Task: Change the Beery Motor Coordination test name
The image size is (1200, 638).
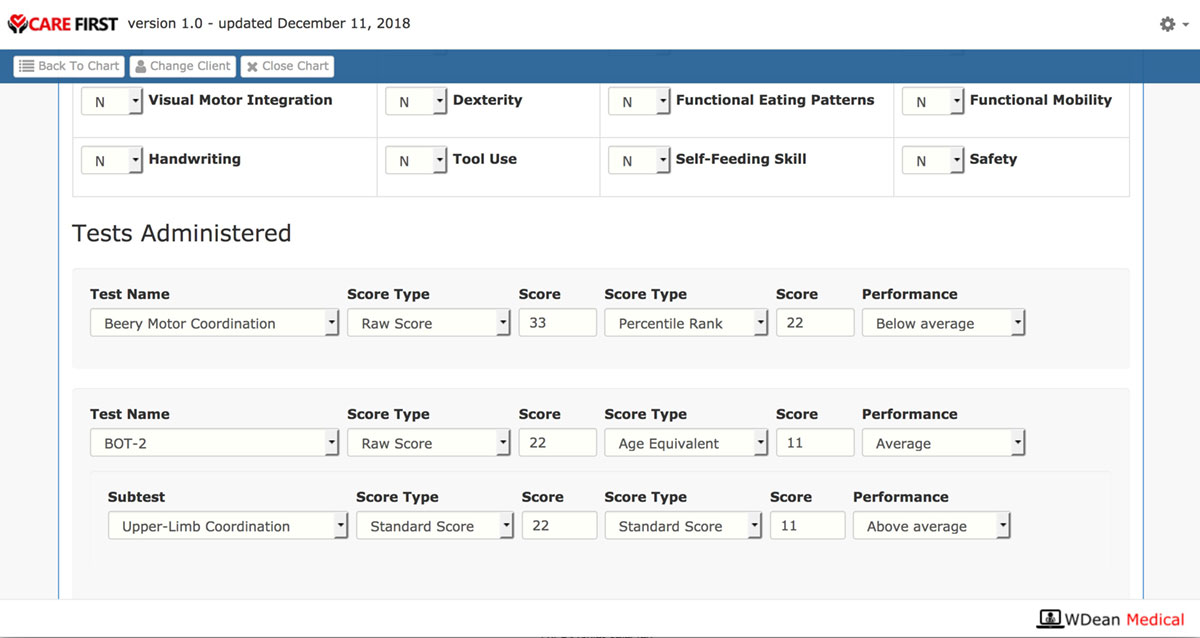Action: coord(214,323)
